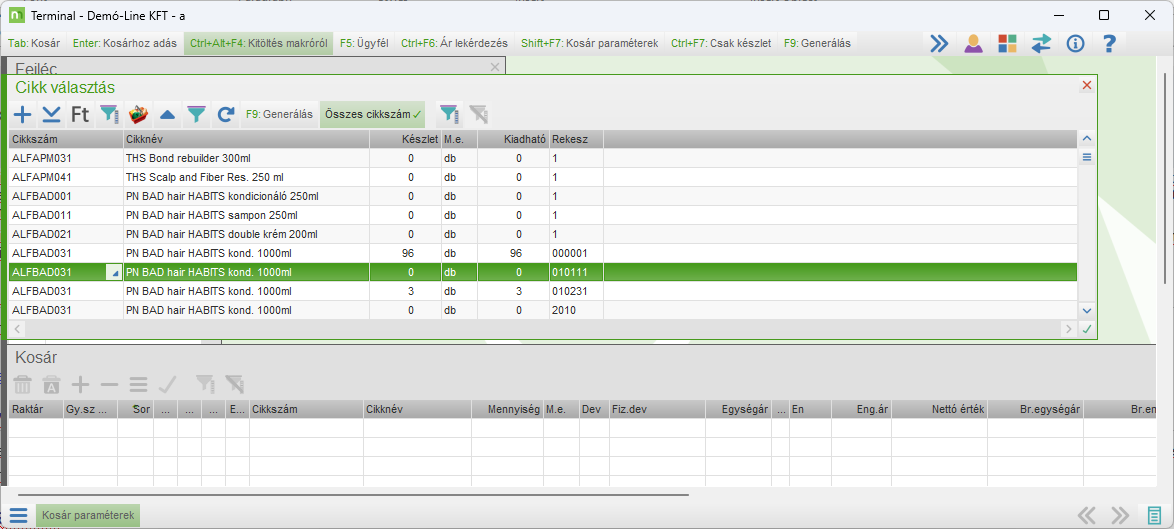Screen dimensions: 1174x529
Task: Click the blue refresh arrow icon
Action: point(225,114)
